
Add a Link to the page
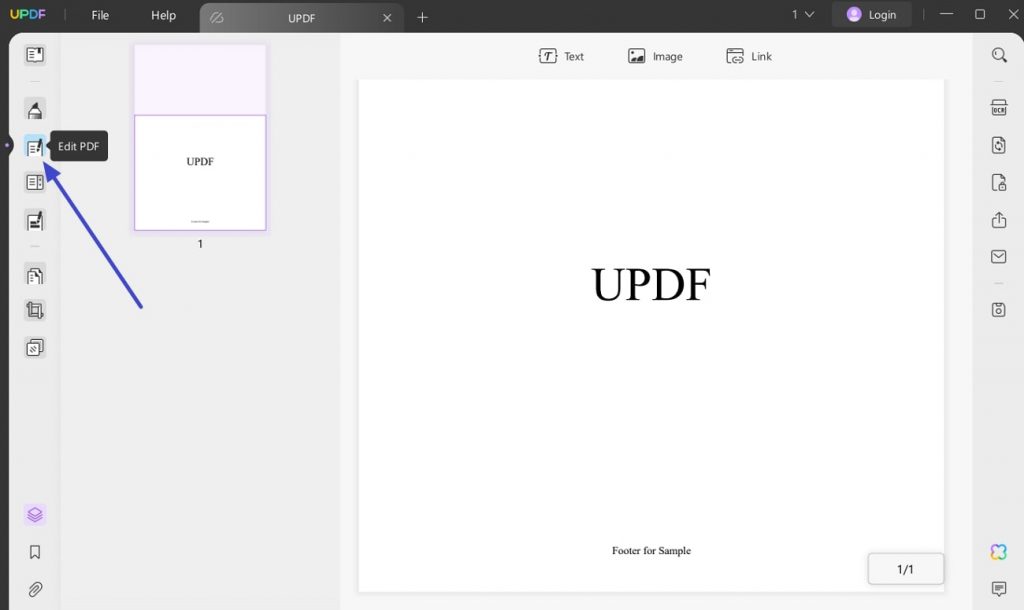coord(748,56)
